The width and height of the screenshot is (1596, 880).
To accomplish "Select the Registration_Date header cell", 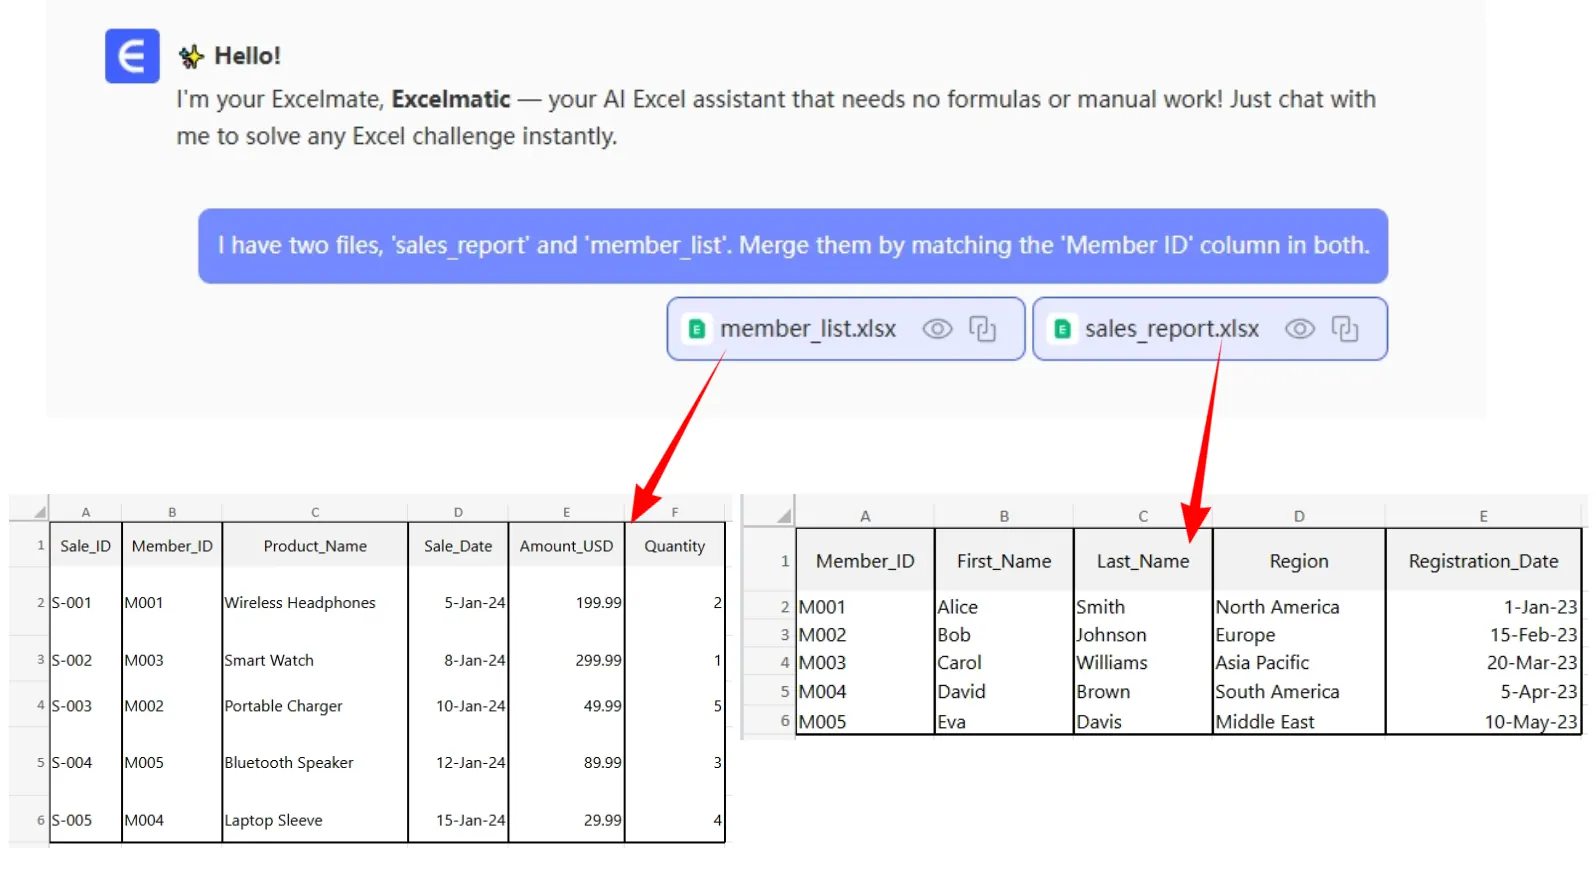I will [x=1482, y=561].
